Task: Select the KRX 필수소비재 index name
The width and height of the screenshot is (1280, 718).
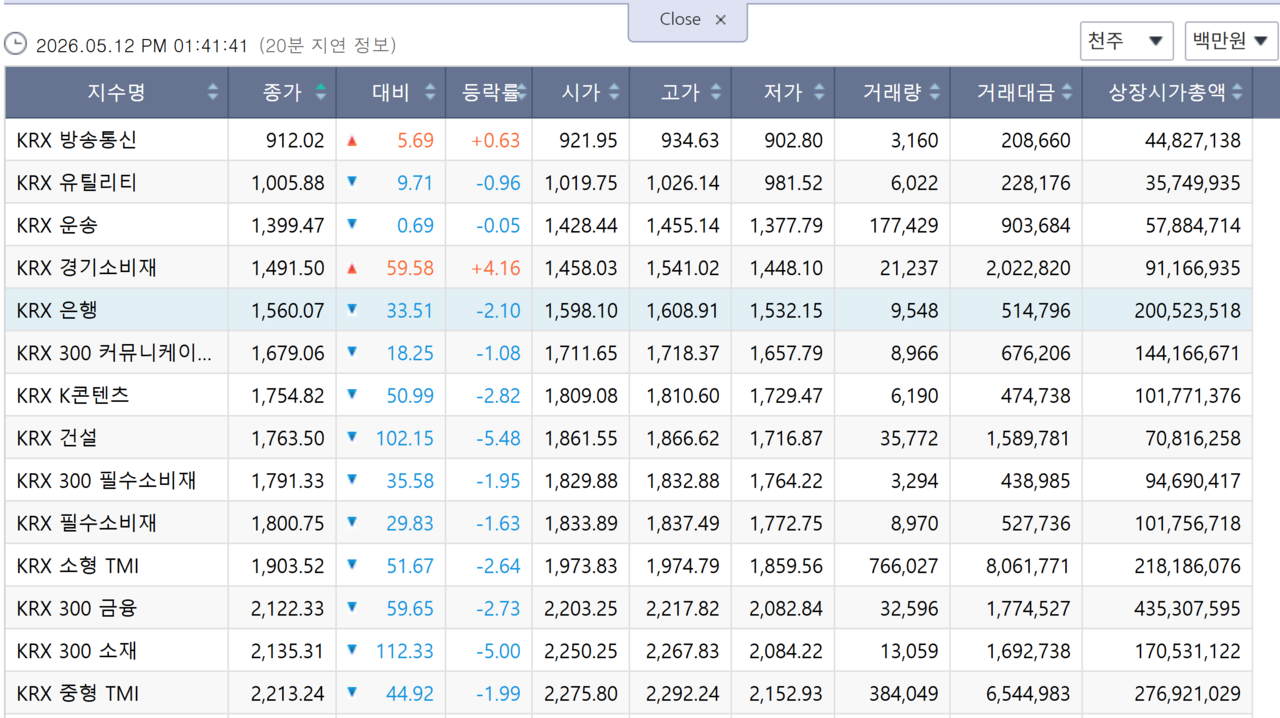Action: pyautogui.click(x=86, y=523)
